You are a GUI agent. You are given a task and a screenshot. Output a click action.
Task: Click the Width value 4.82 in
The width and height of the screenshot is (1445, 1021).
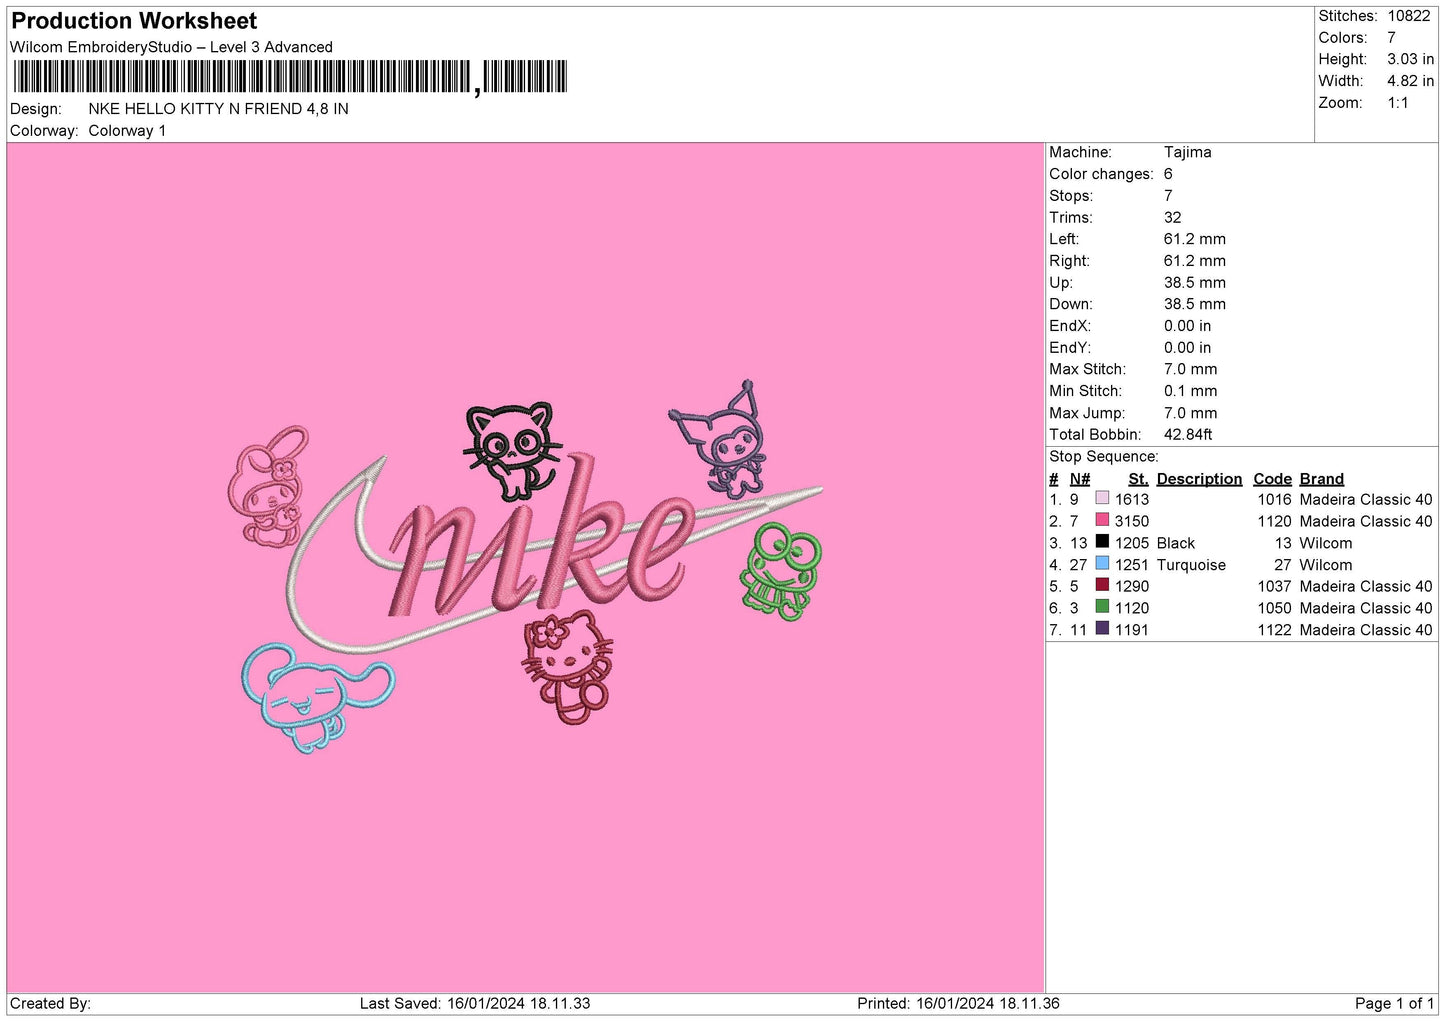(x=1410, y=81)
